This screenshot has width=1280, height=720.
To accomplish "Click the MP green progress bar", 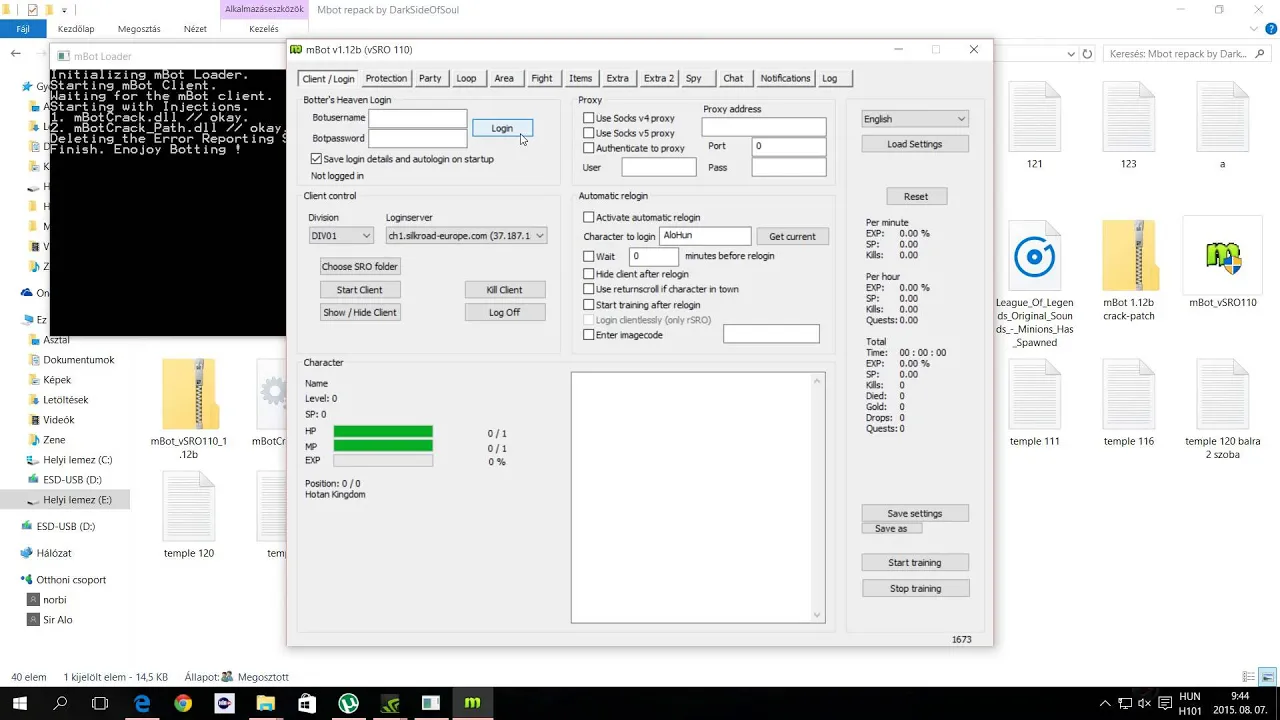I will click(383, 446).
